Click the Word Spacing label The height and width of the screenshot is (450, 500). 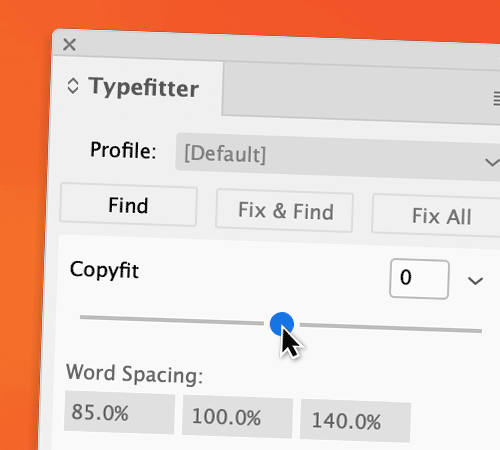coord(134,374)
